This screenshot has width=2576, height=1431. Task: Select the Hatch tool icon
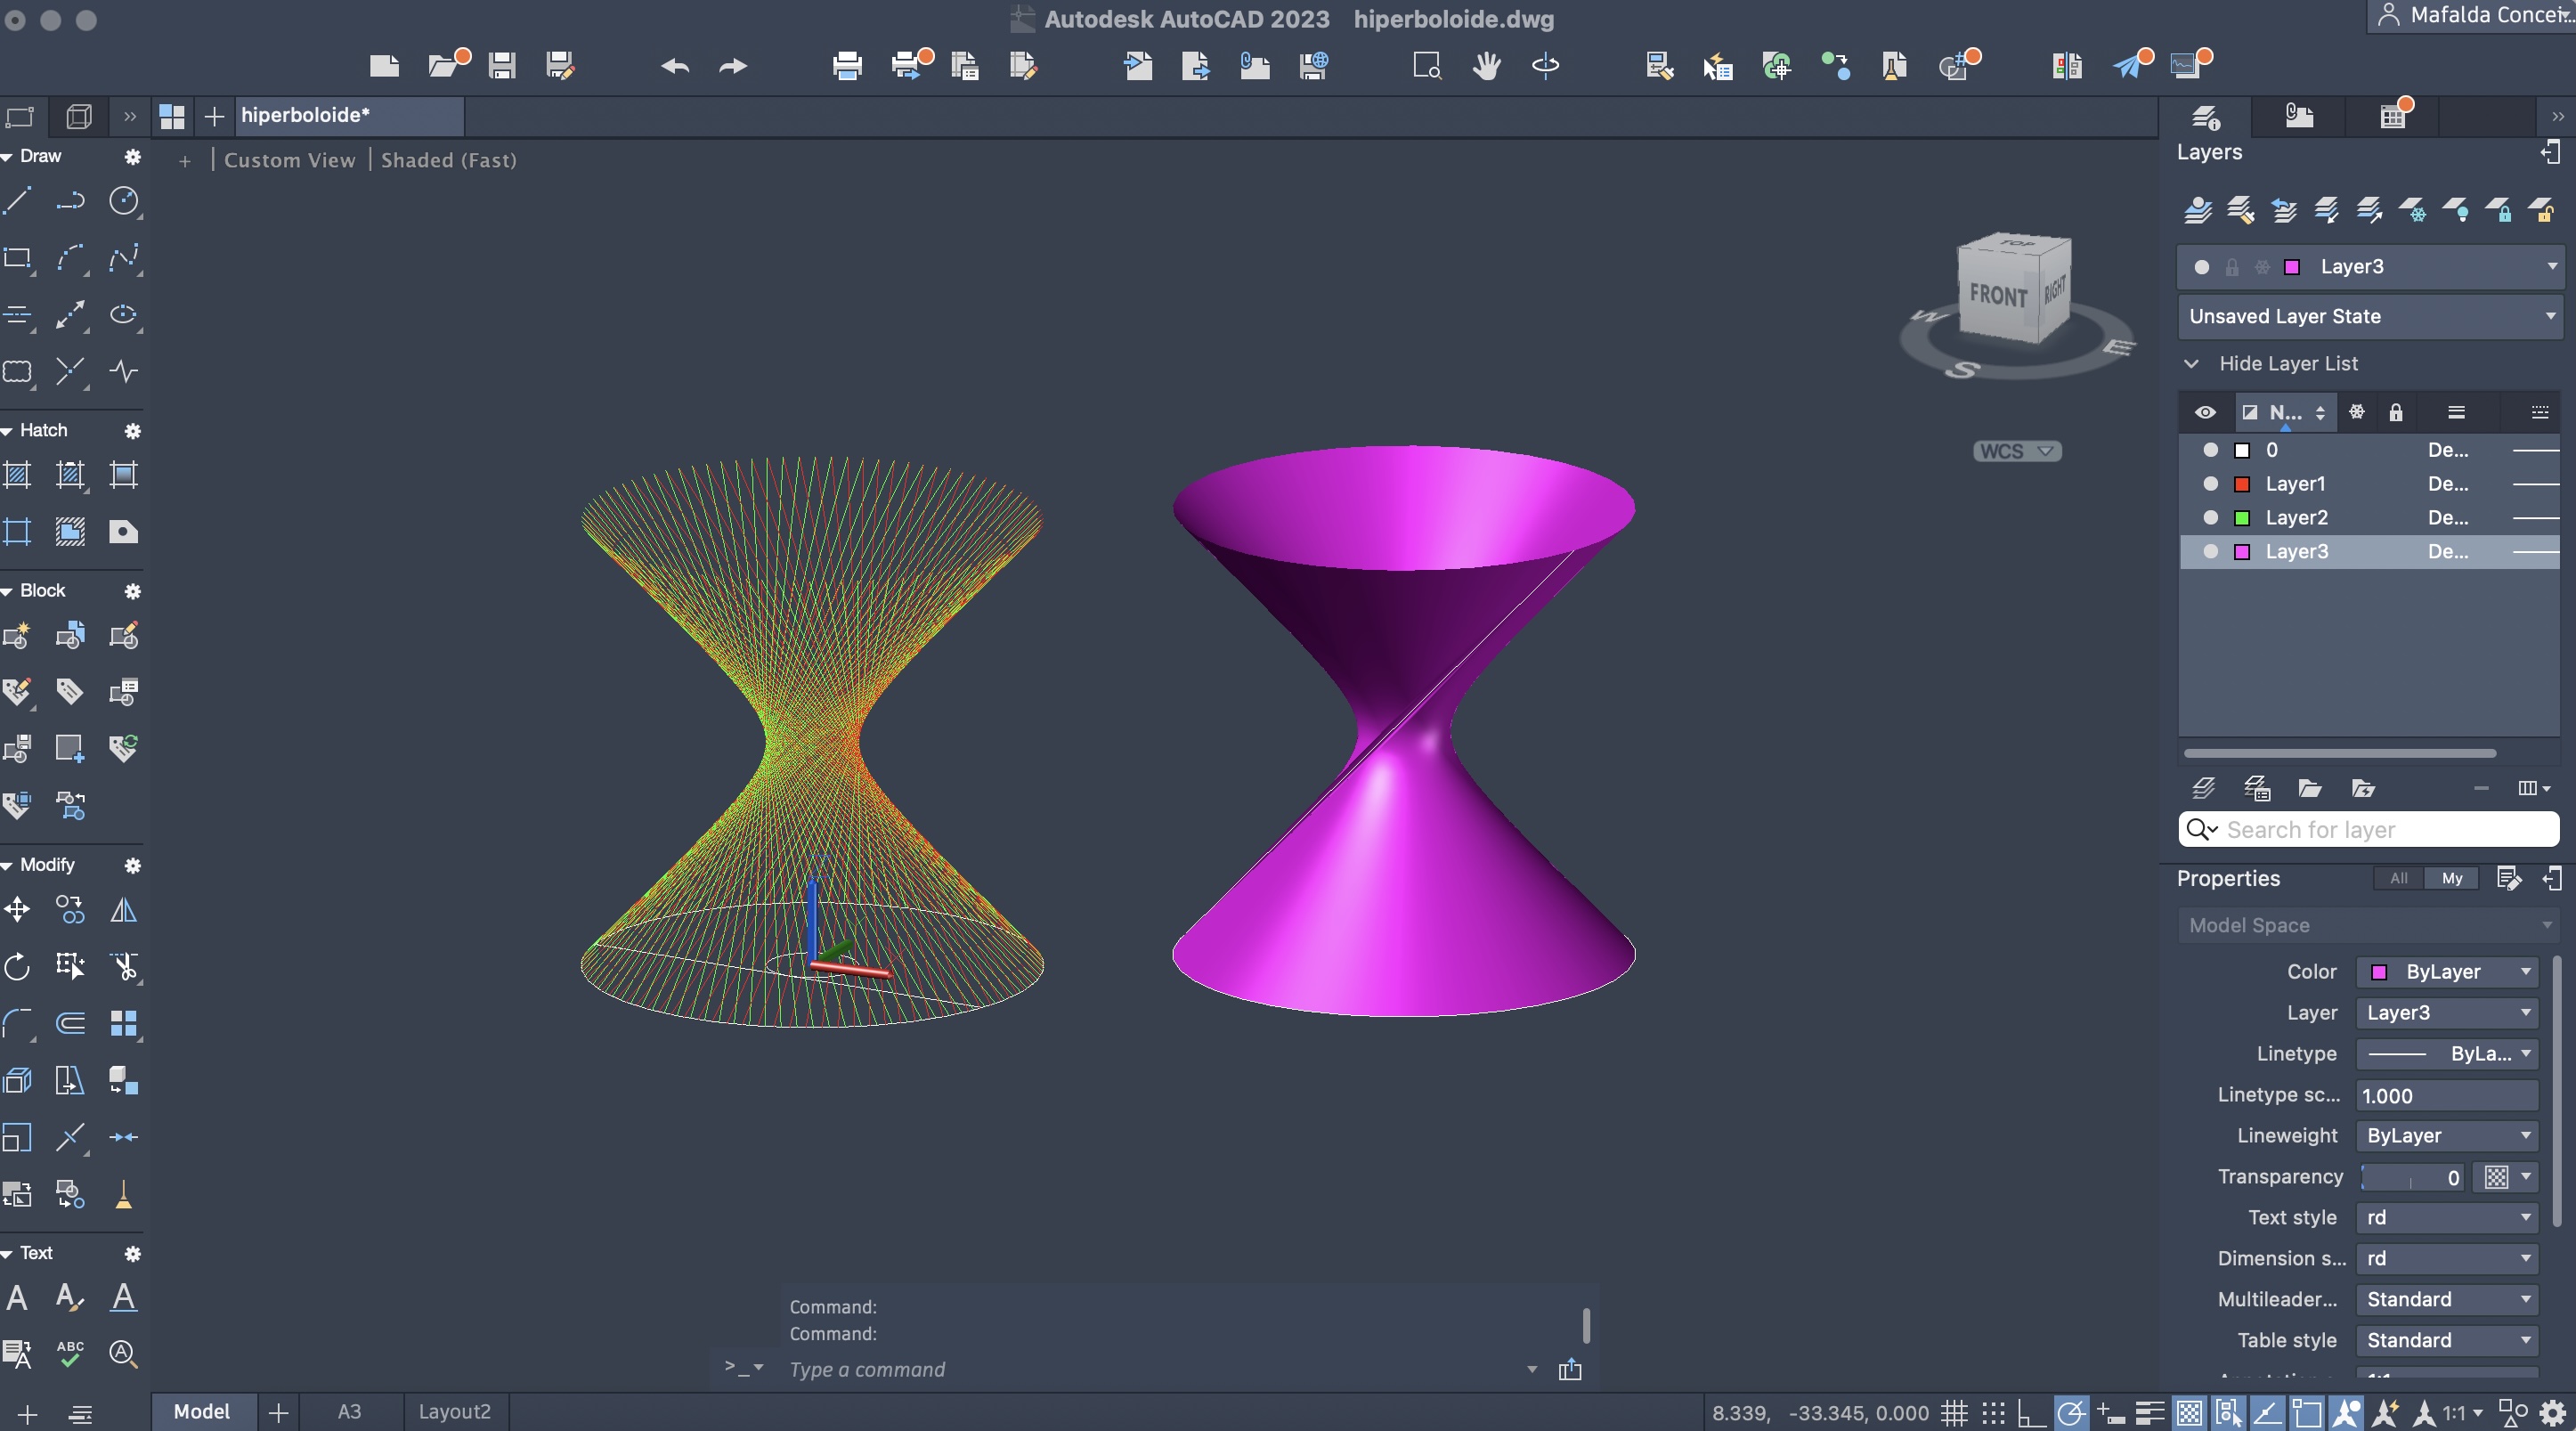point(18,475)
